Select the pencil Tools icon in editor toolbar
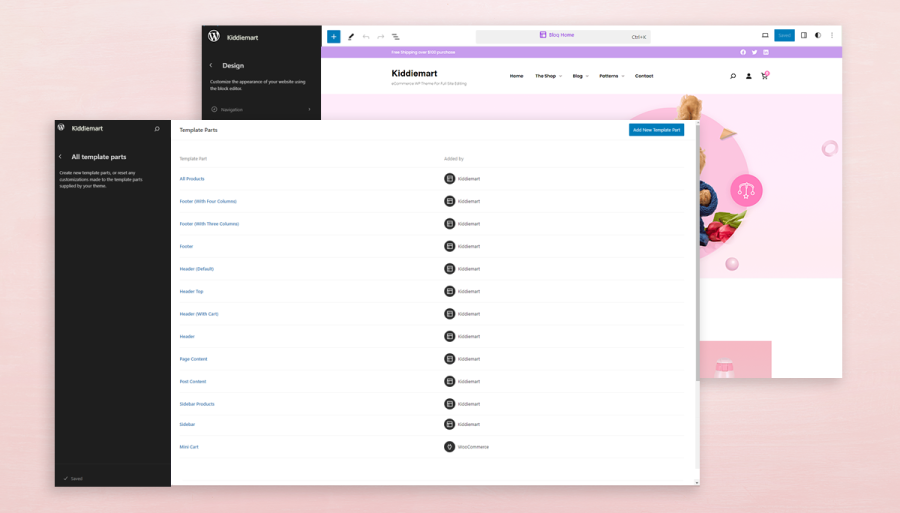This screenshot has width=900, height=513. pos(351,37)
